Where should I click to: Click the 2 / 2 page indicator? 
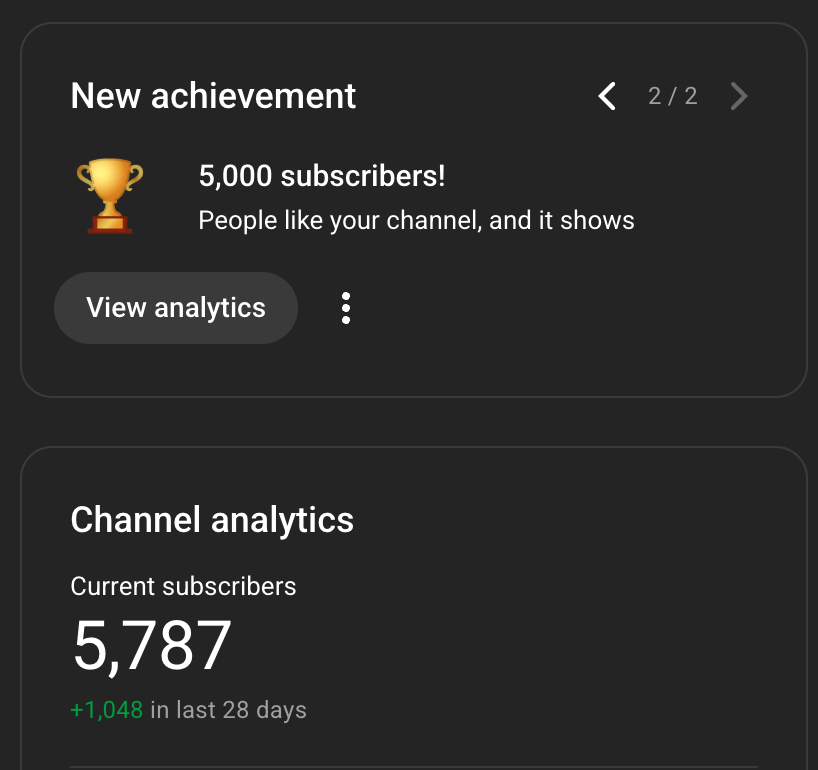(x=673, y=96)
